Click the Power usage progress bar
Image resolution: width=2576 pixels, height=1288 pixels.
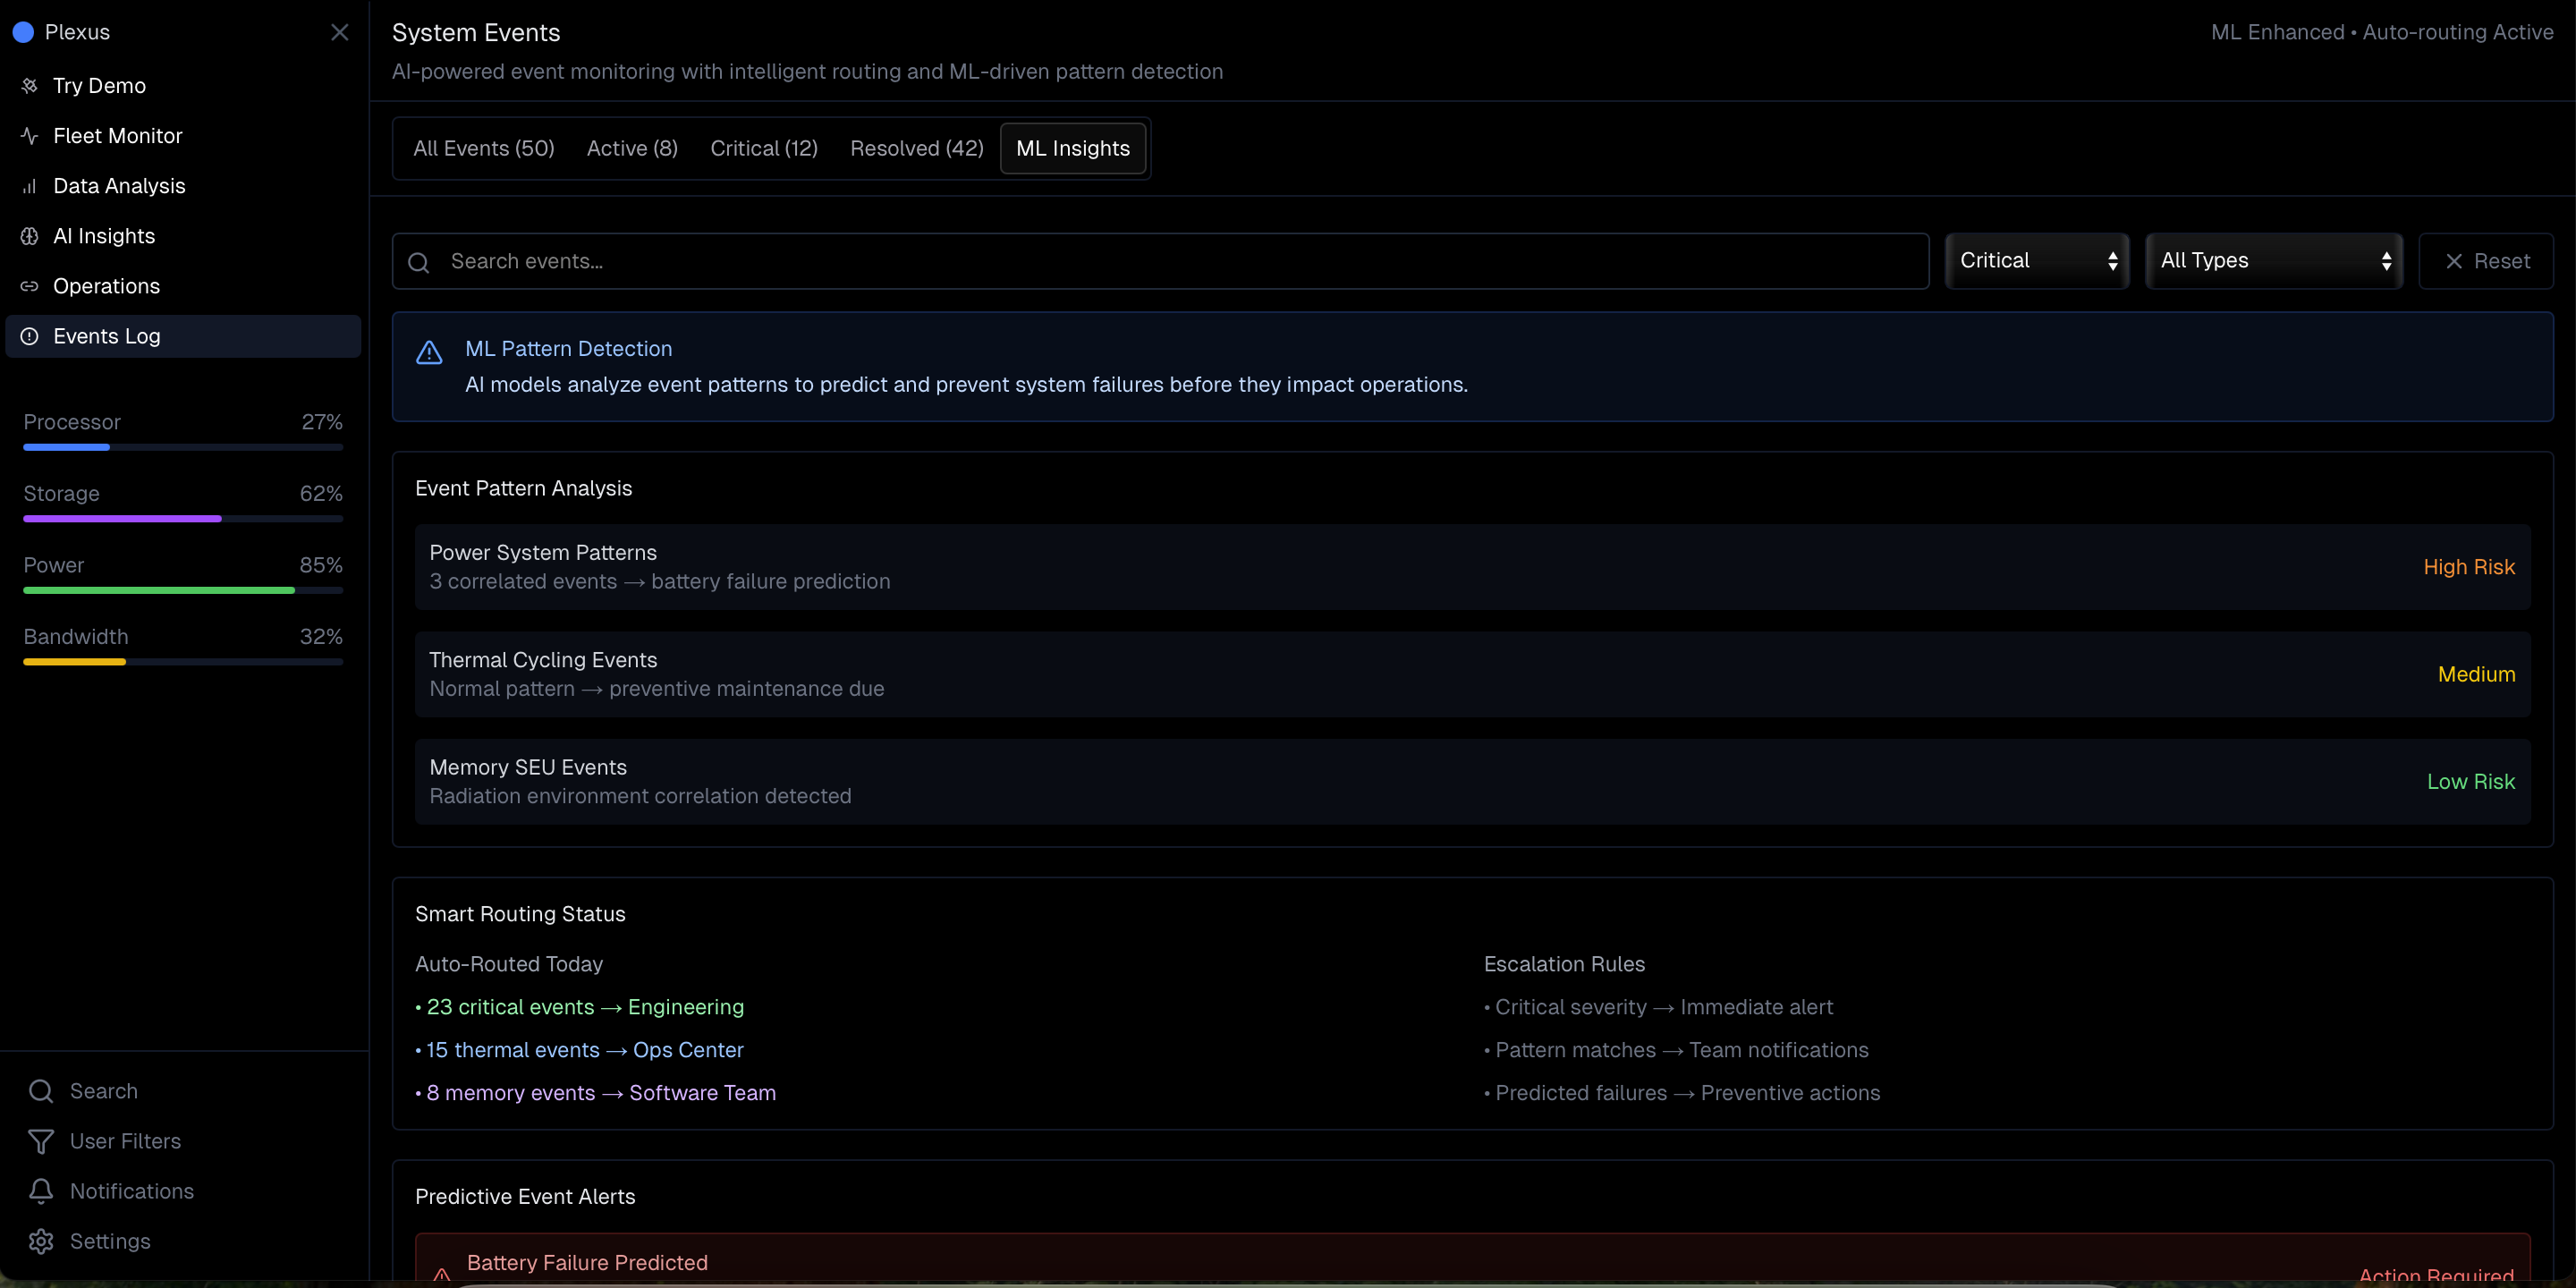(183, 590)
